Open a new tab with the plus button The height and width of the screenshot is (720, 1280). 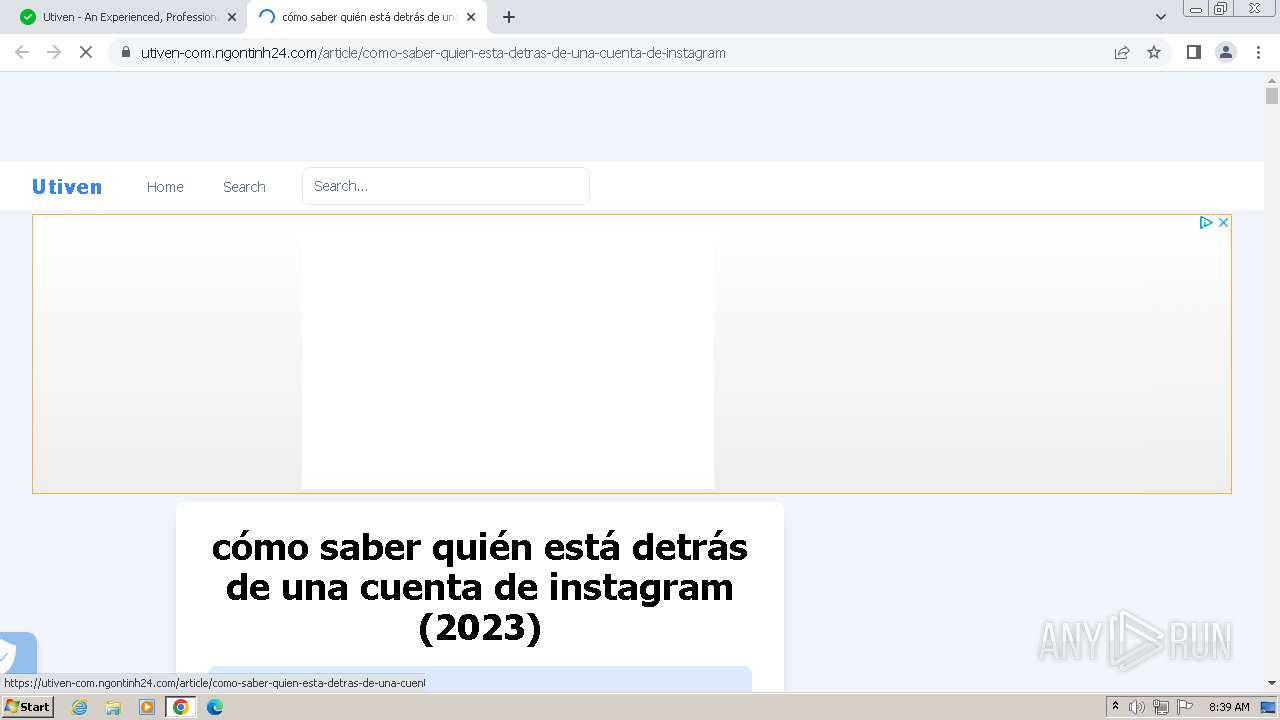pyautogui.click(x=509, y=17)
